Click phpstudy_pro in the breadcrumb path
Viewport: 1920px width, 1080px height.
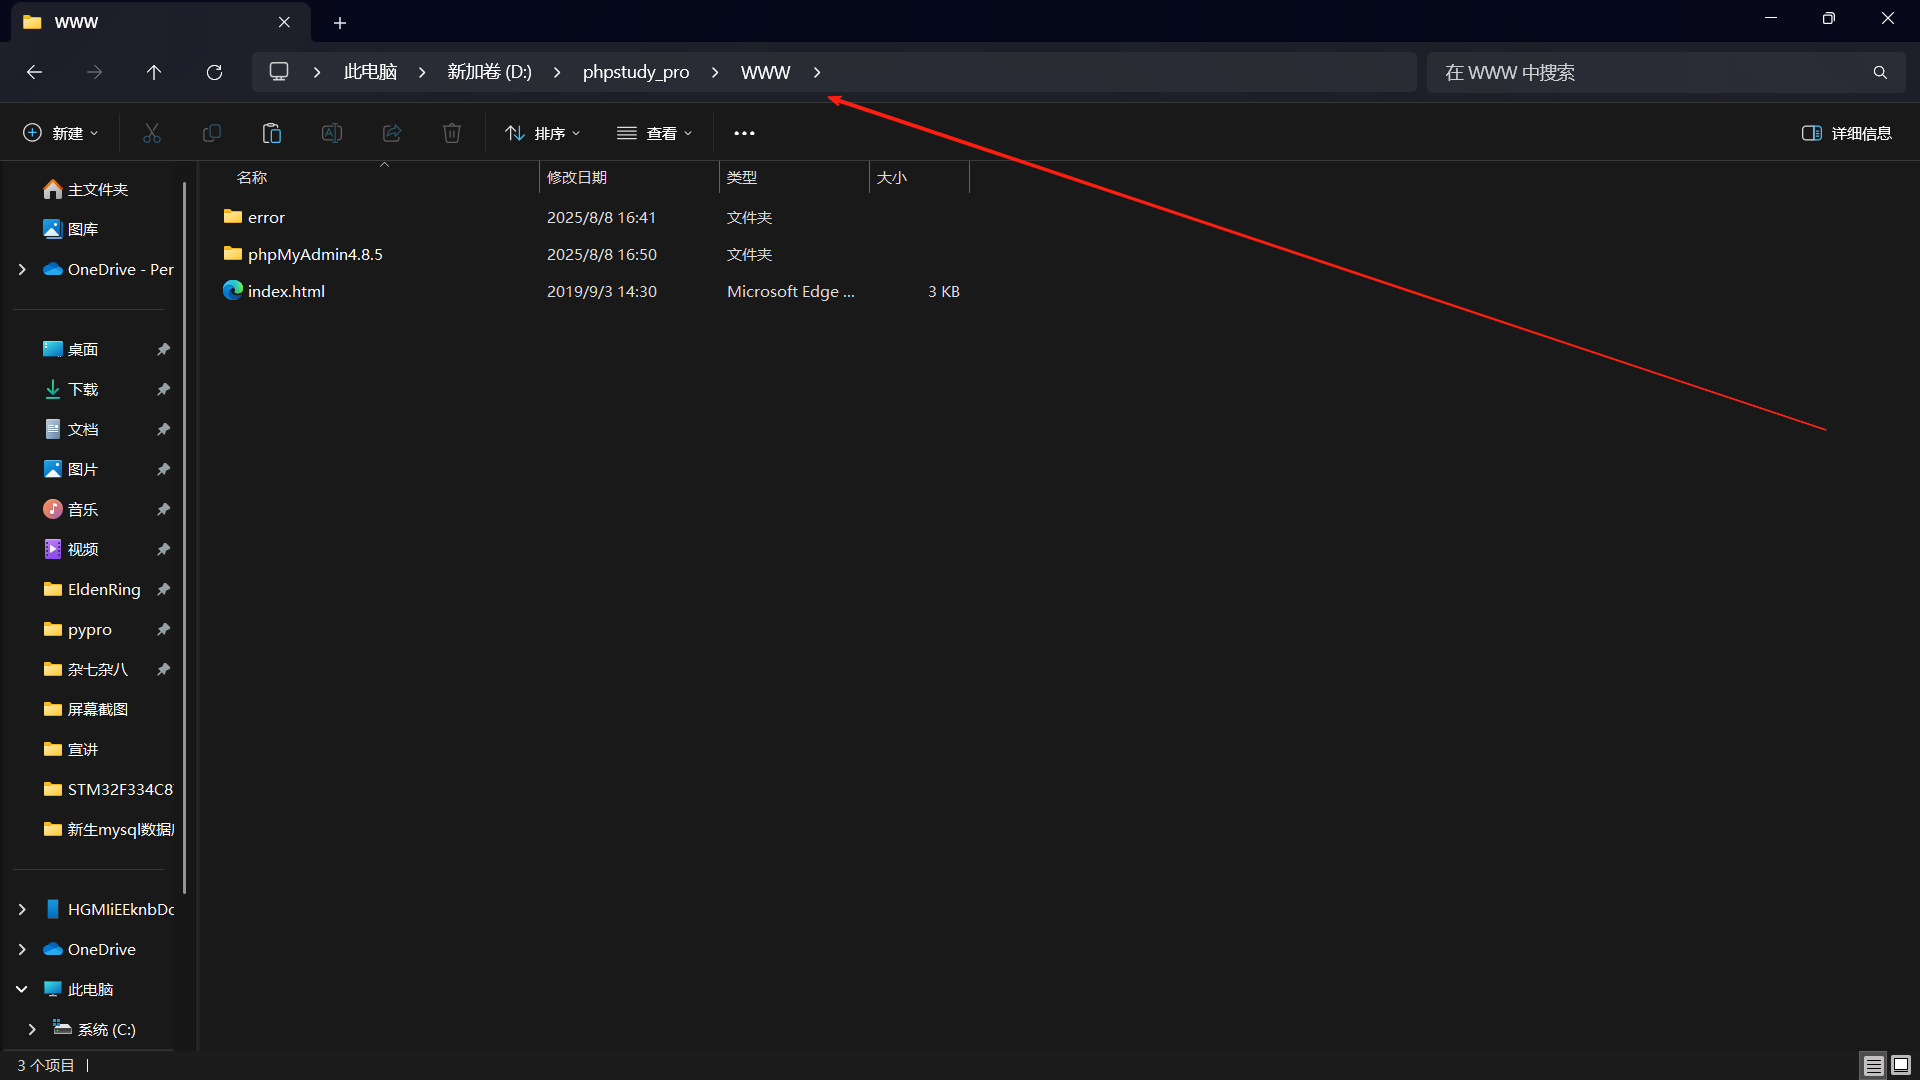[x=636, y=72]
